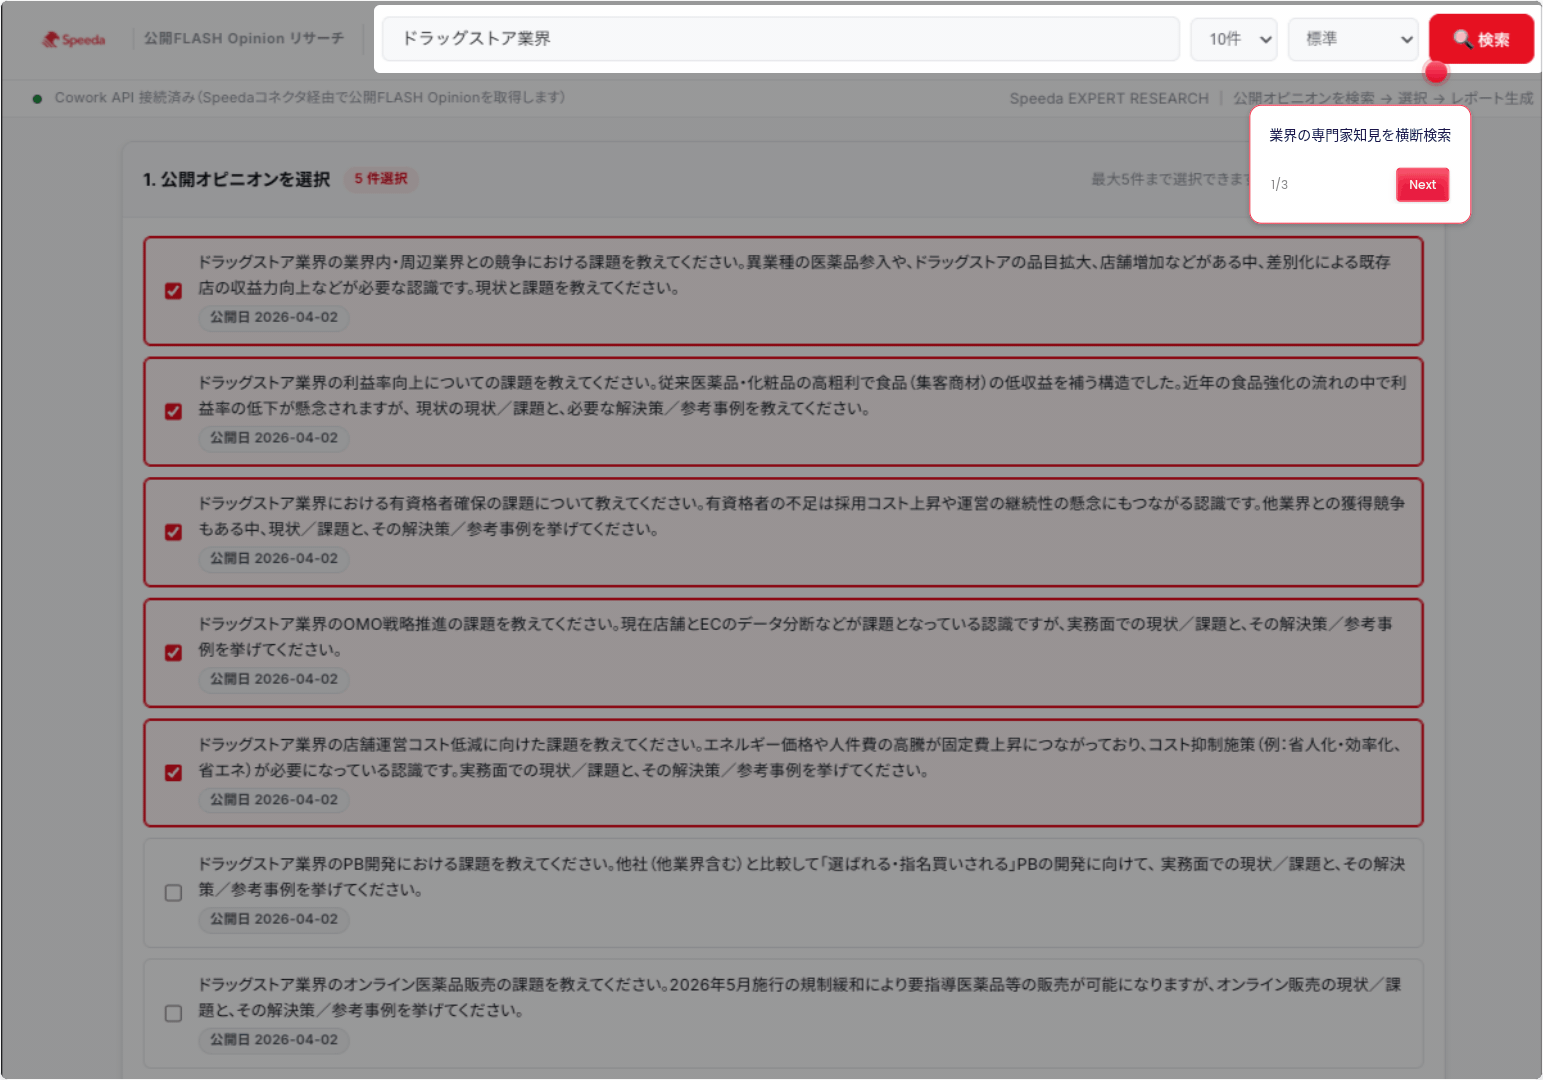The height and width of the screenshot is (1080, 1543).
Task: Click the 5 件選択 badge
Action: click(381, 179)
